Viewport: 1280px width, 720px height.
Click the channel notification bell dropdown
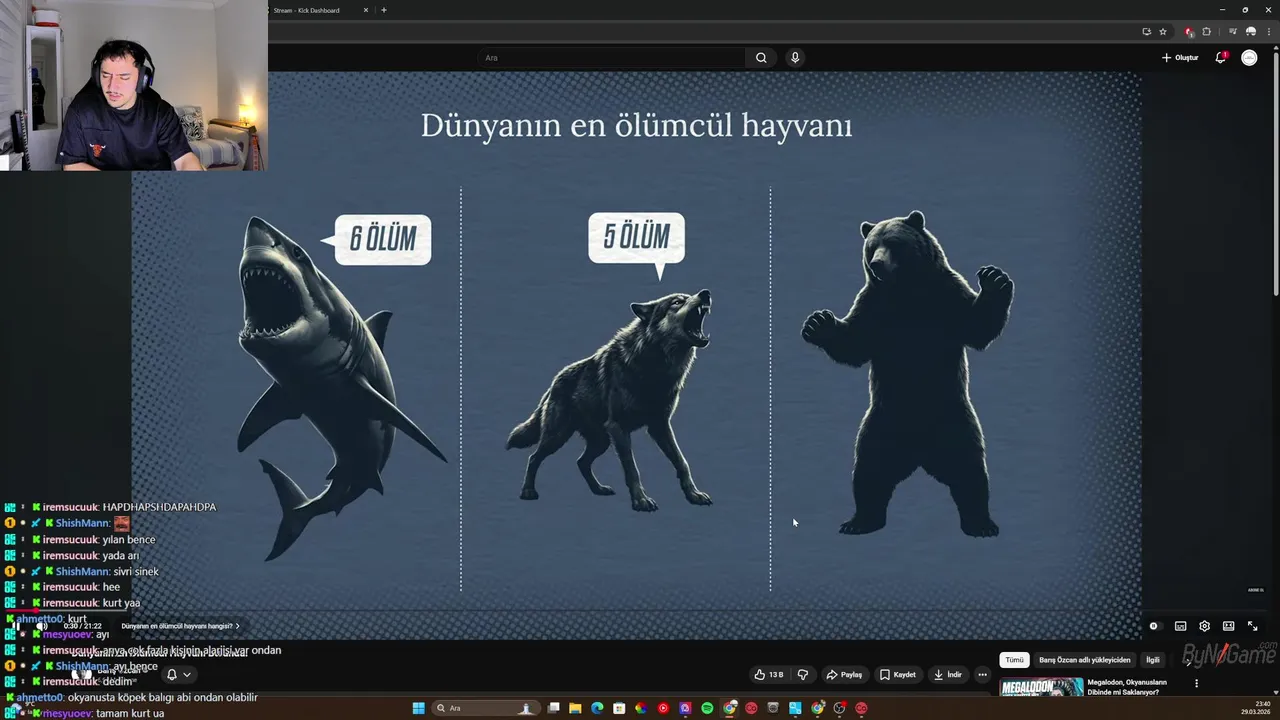[x=178, y=675]
